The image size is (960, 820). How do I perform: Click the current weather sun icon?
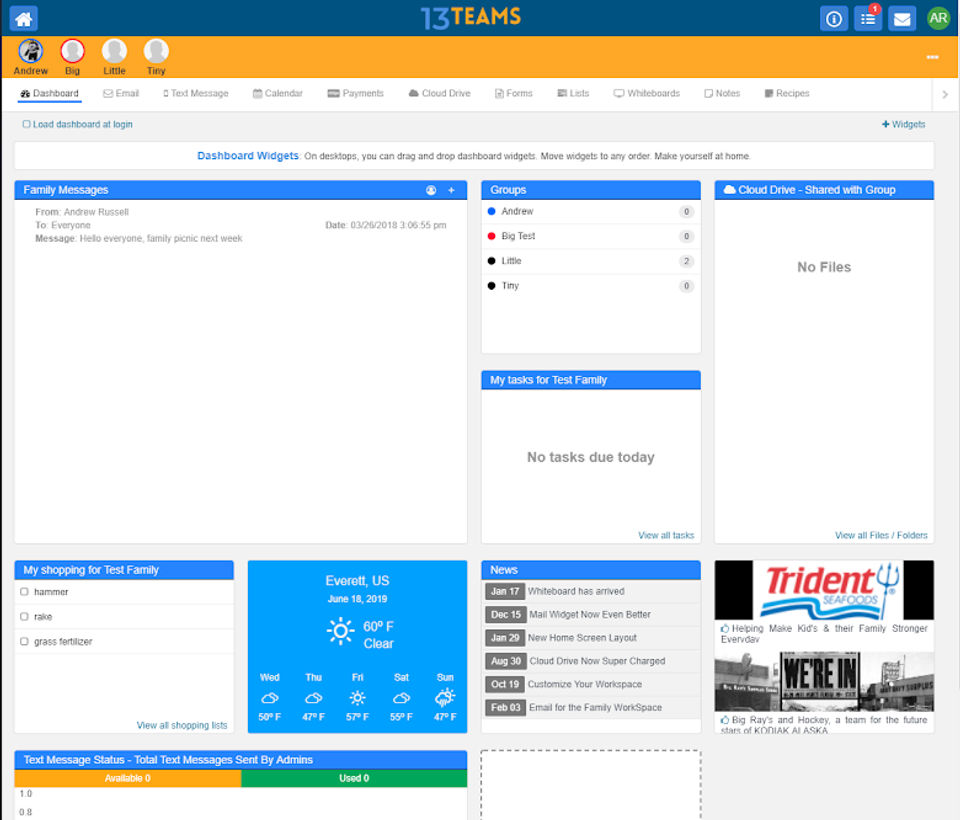340,632
